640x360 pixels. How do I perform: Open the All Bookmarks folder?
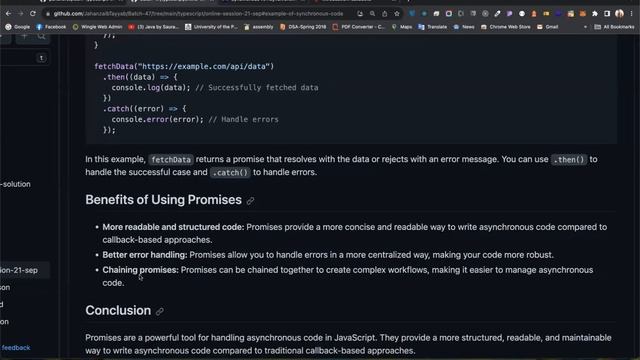click(x=614, y=27)
